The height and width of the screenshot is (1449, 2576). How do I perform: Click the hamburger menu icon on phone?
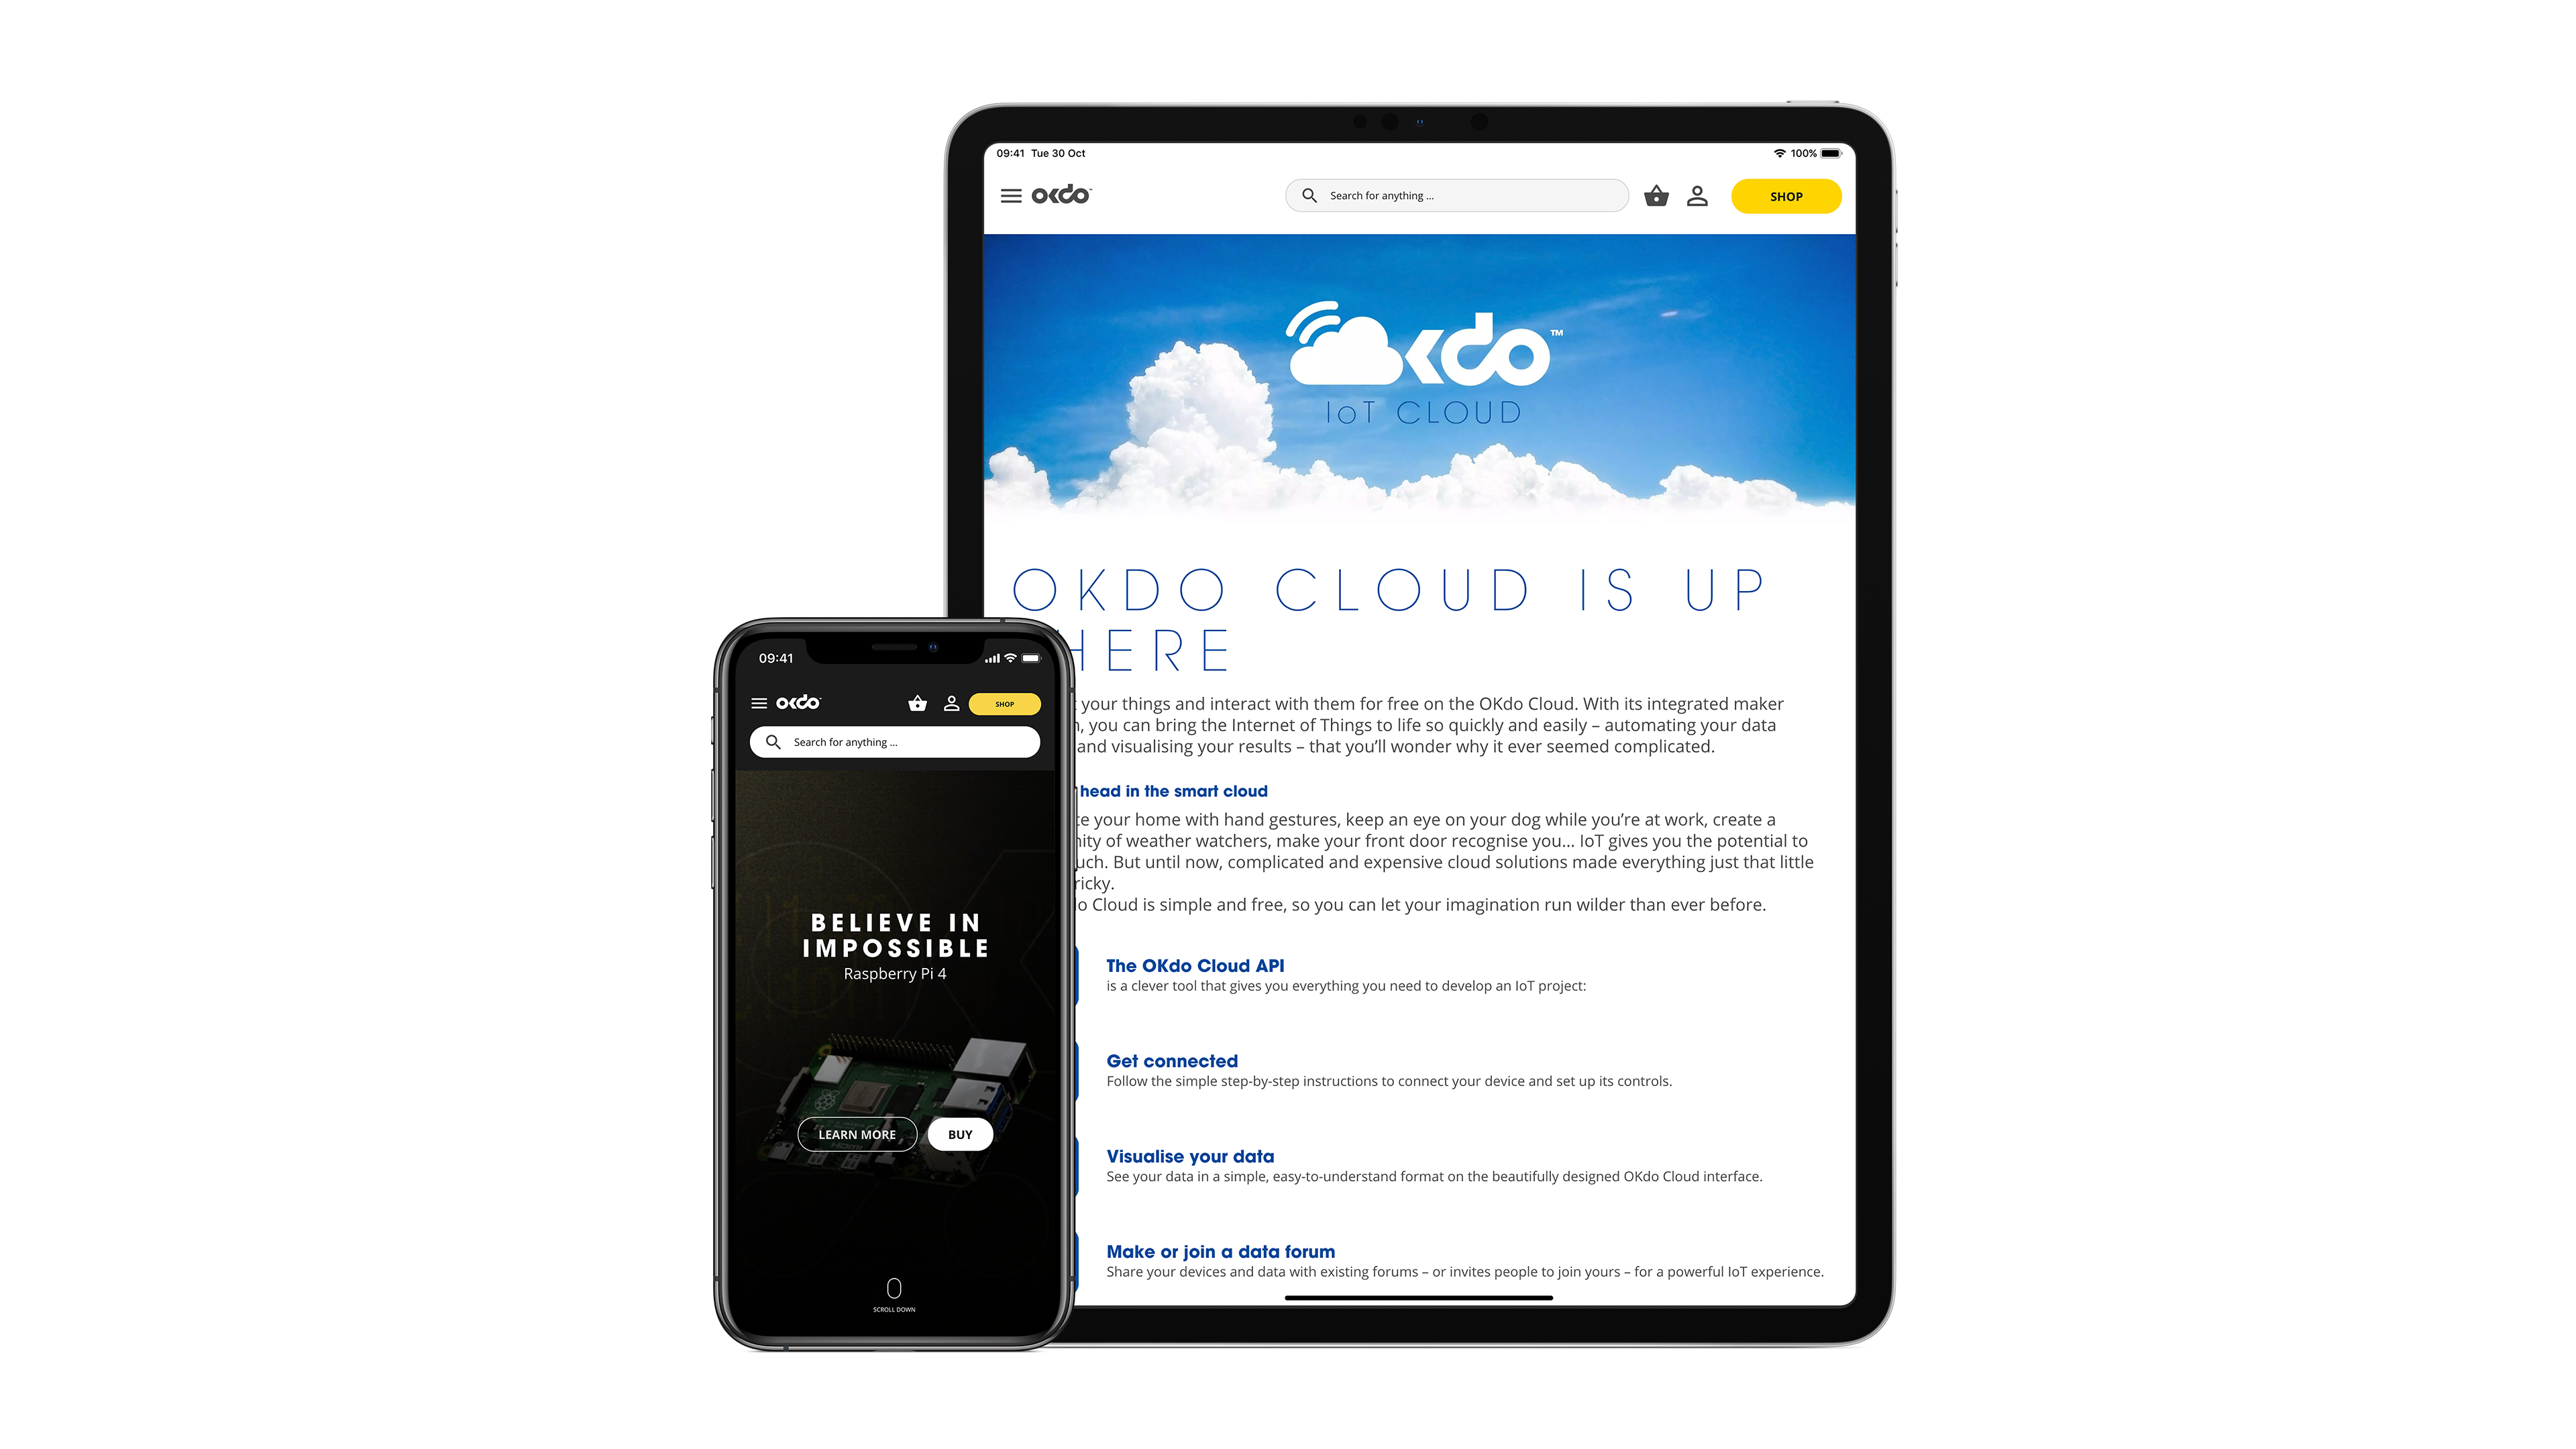tap(759, 702)
